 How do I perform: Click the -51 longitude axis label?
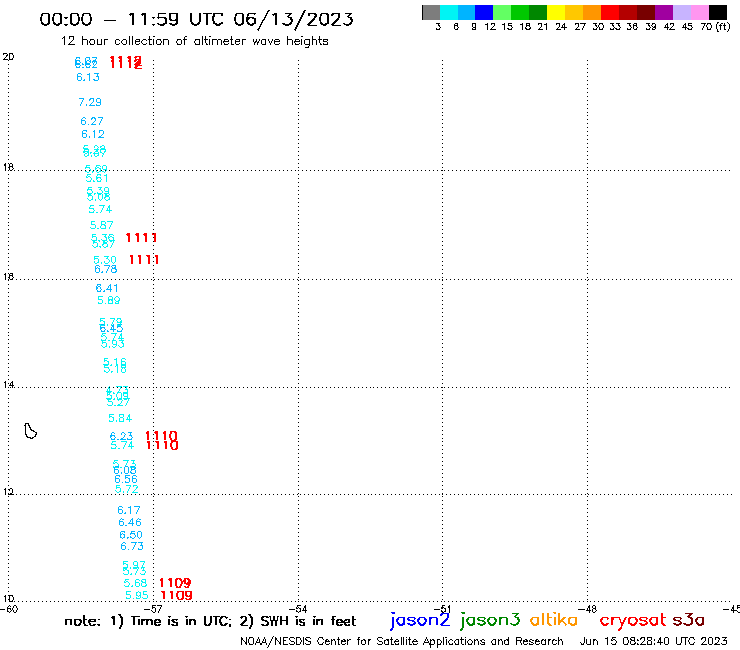(x=442, y=609)
